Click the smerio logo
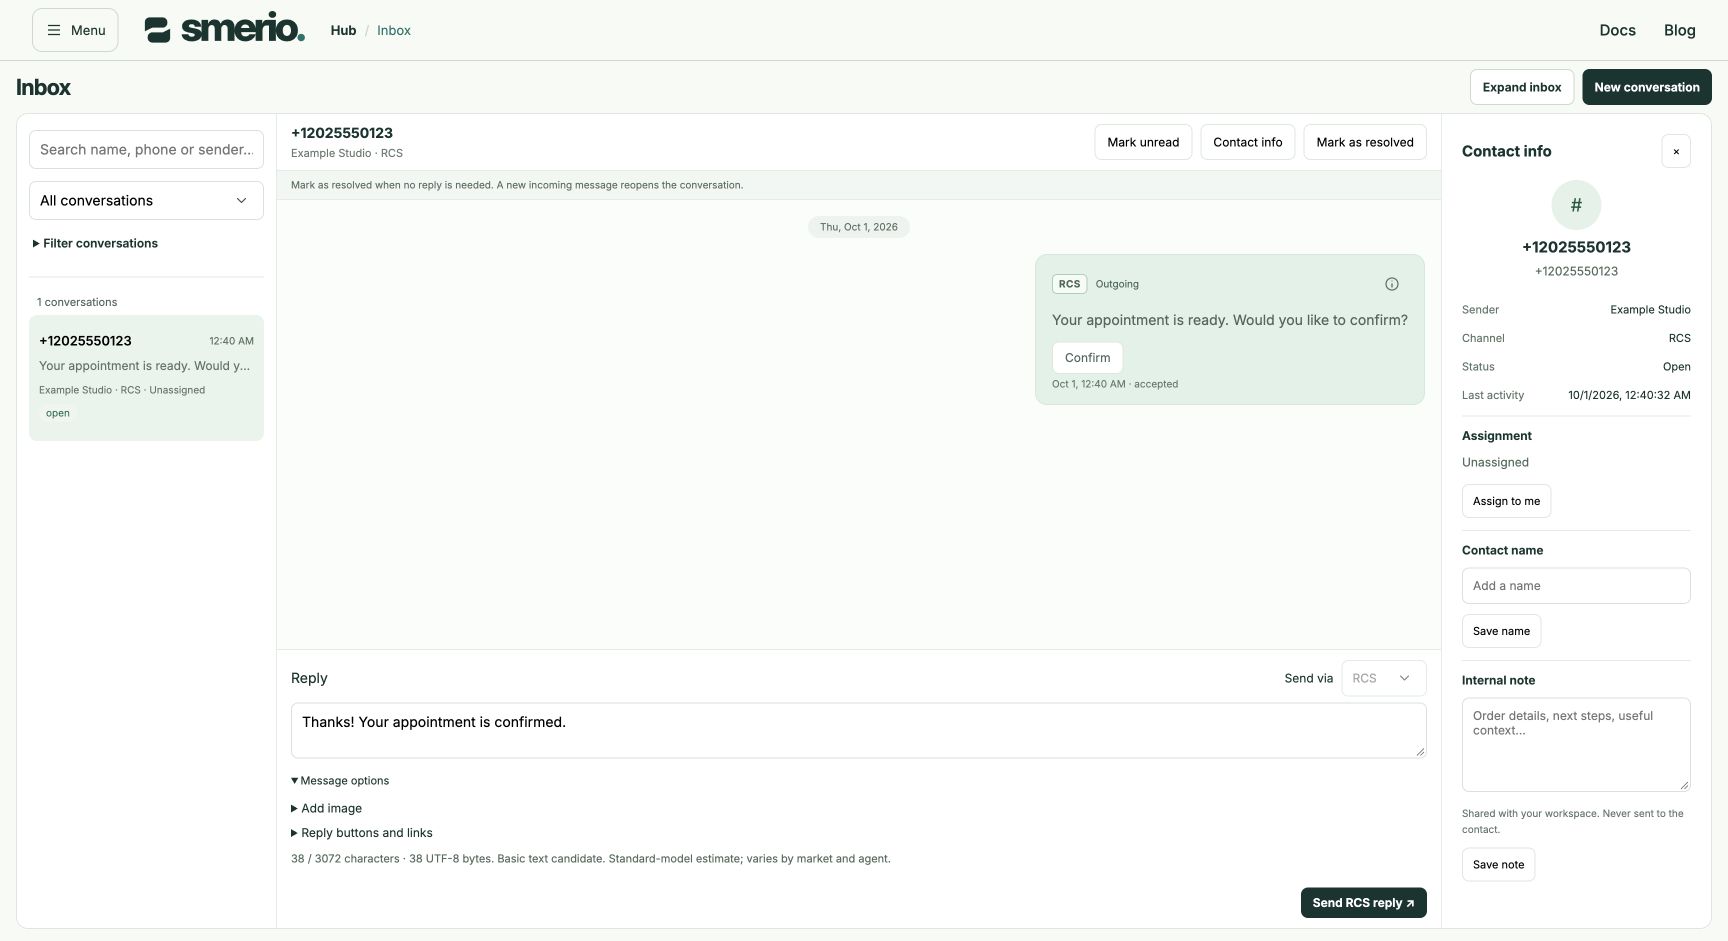Screen dimensions: 1728x941 point(225,29)
